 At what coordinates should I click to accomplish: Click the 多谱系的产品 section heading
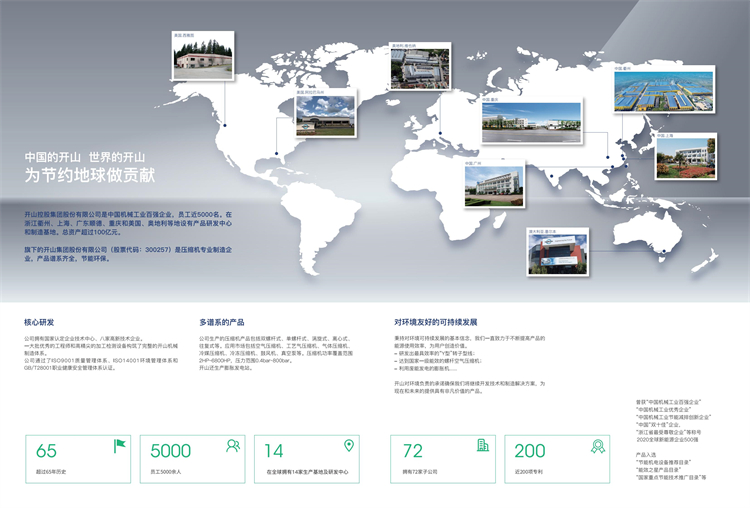click(222, 323)
